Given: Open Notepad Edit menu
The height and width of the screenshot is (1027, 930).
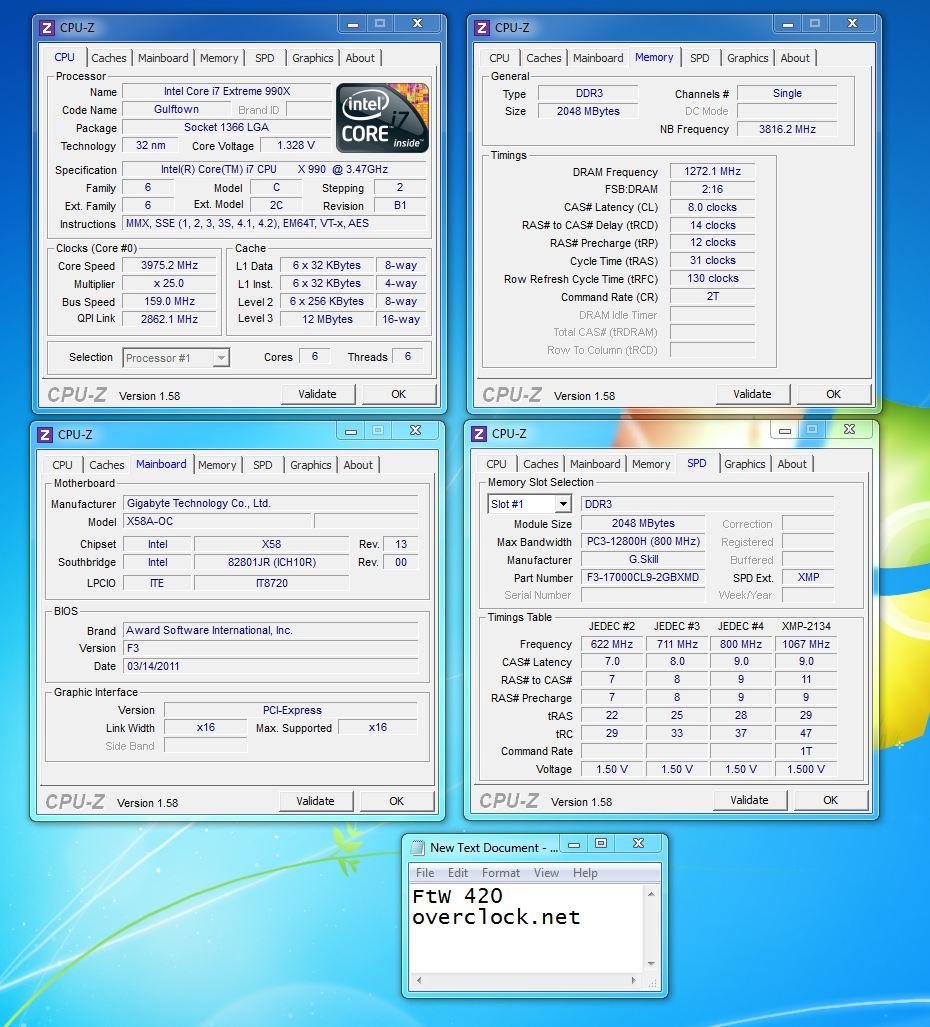Looking at the screenshot, I should 458,873.
